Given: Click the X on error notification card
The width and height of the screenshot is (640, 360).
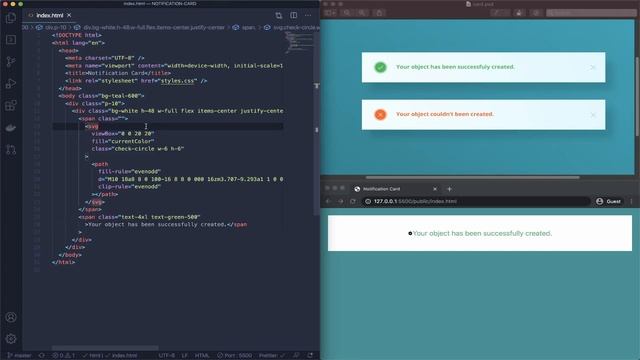Looking at the screenshot, I should coord(593,115).
